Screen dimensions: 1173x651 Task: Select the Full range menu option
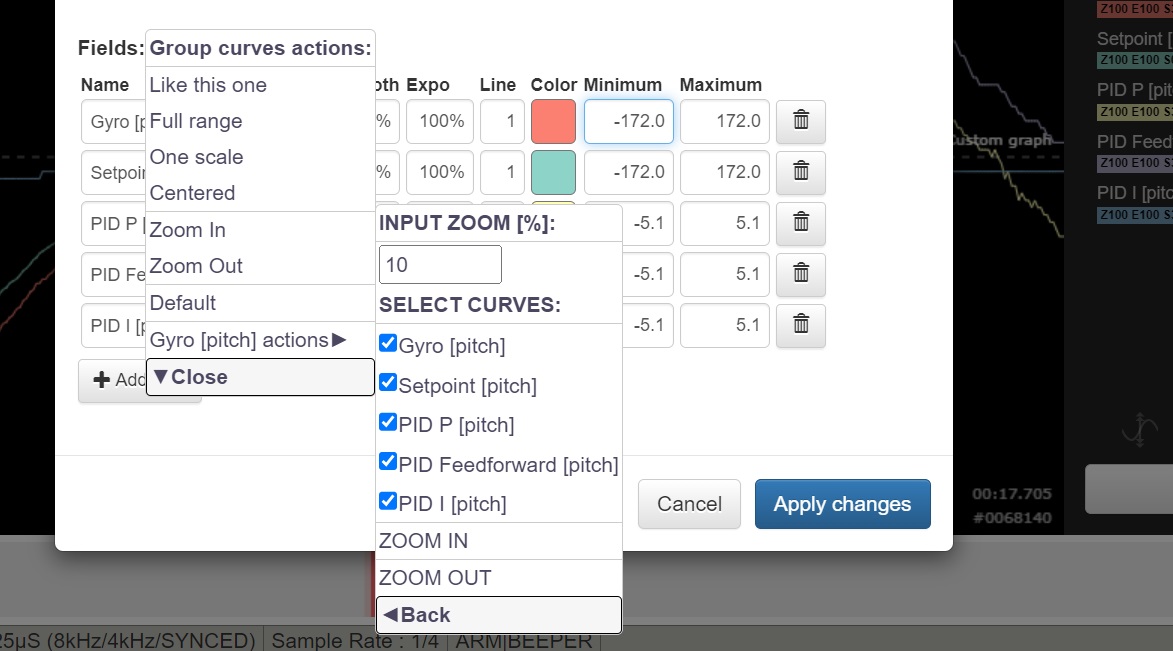coord(196,121)
